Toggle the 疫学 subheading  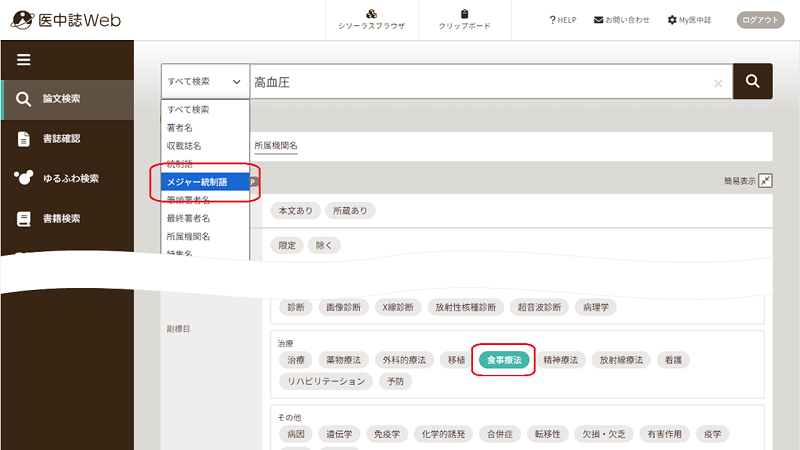tap(712, 434)
